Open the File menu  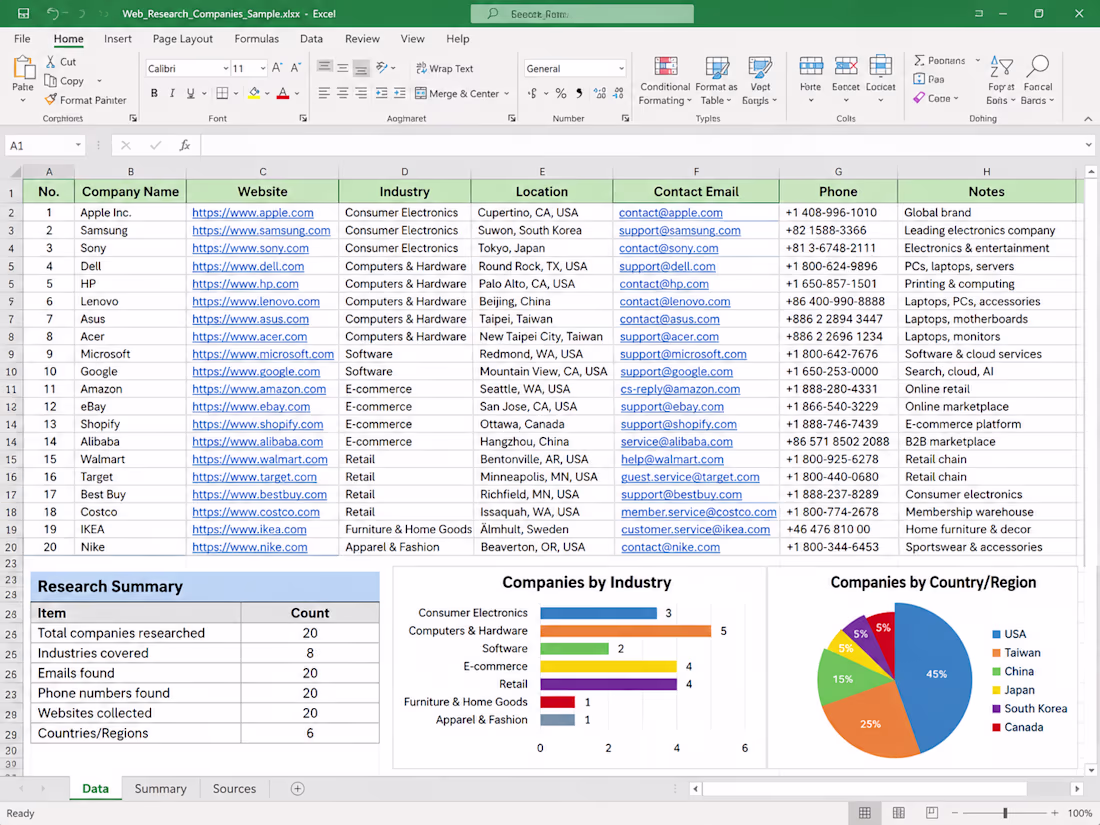click(22, 39)
